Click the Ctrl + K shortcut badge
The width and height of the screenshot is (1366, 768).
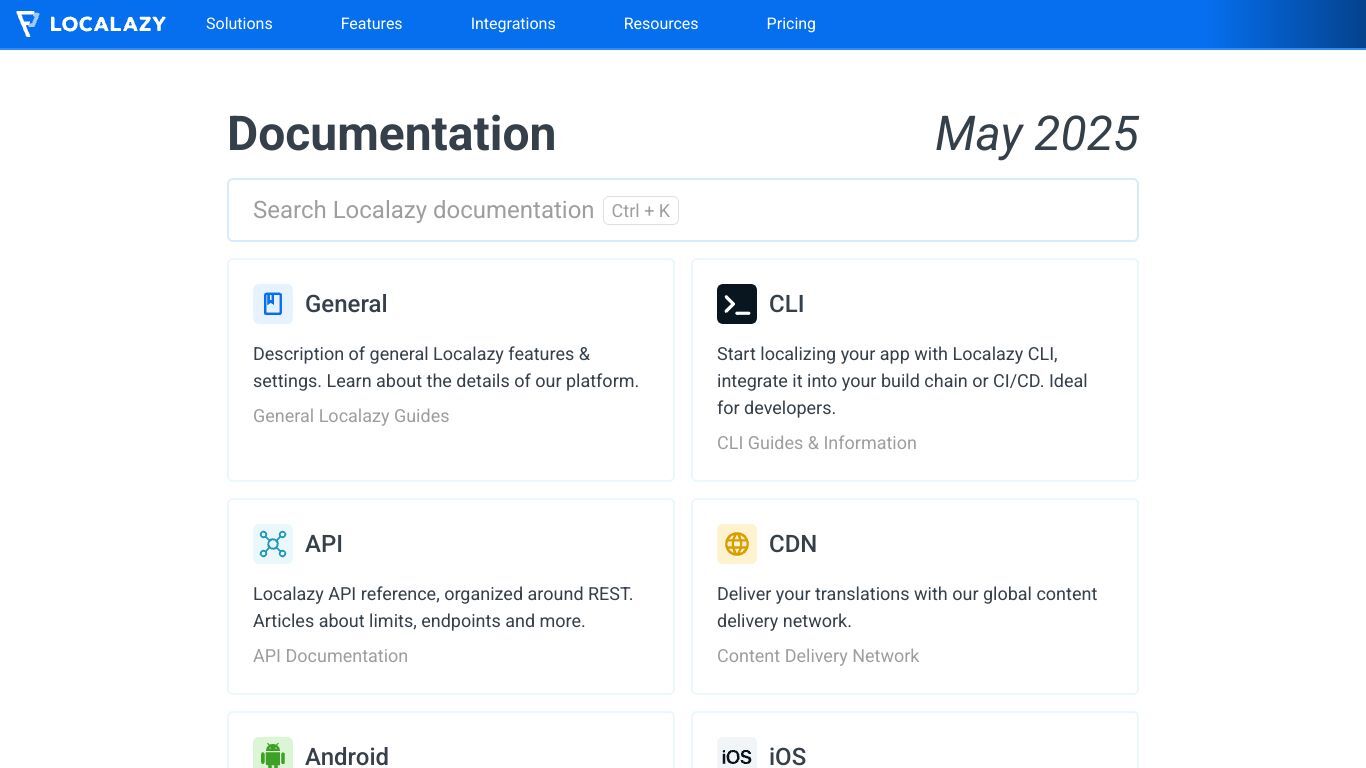[x=641, y=211]
